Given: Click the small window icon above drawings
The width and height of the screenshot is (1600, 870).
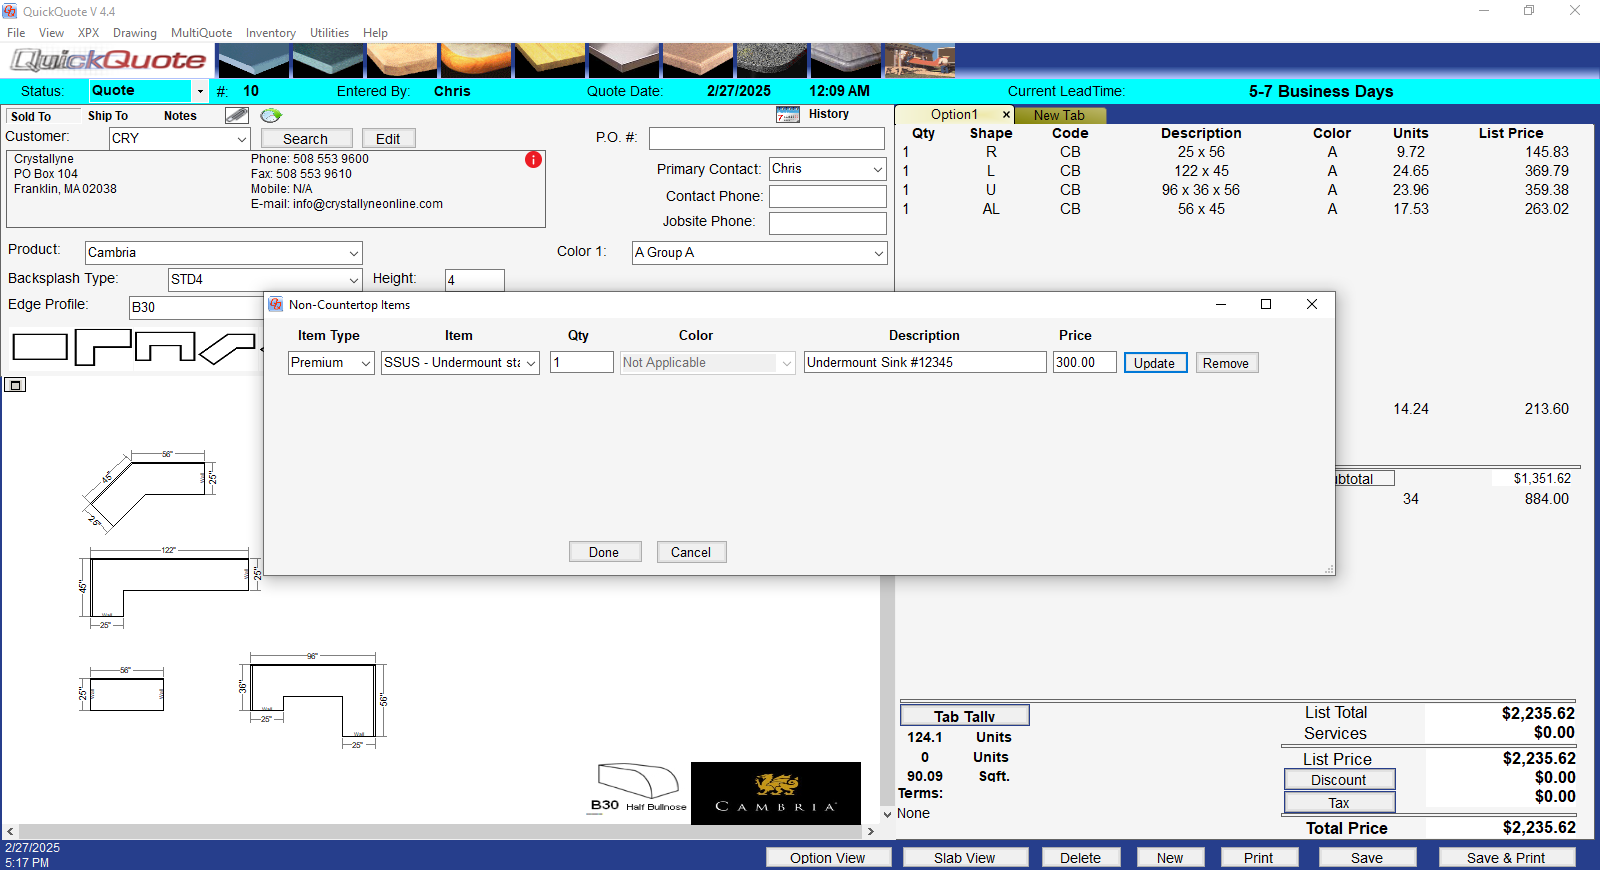Looking at the screenshot, I should pyautogui.click(x=15, y=385).
